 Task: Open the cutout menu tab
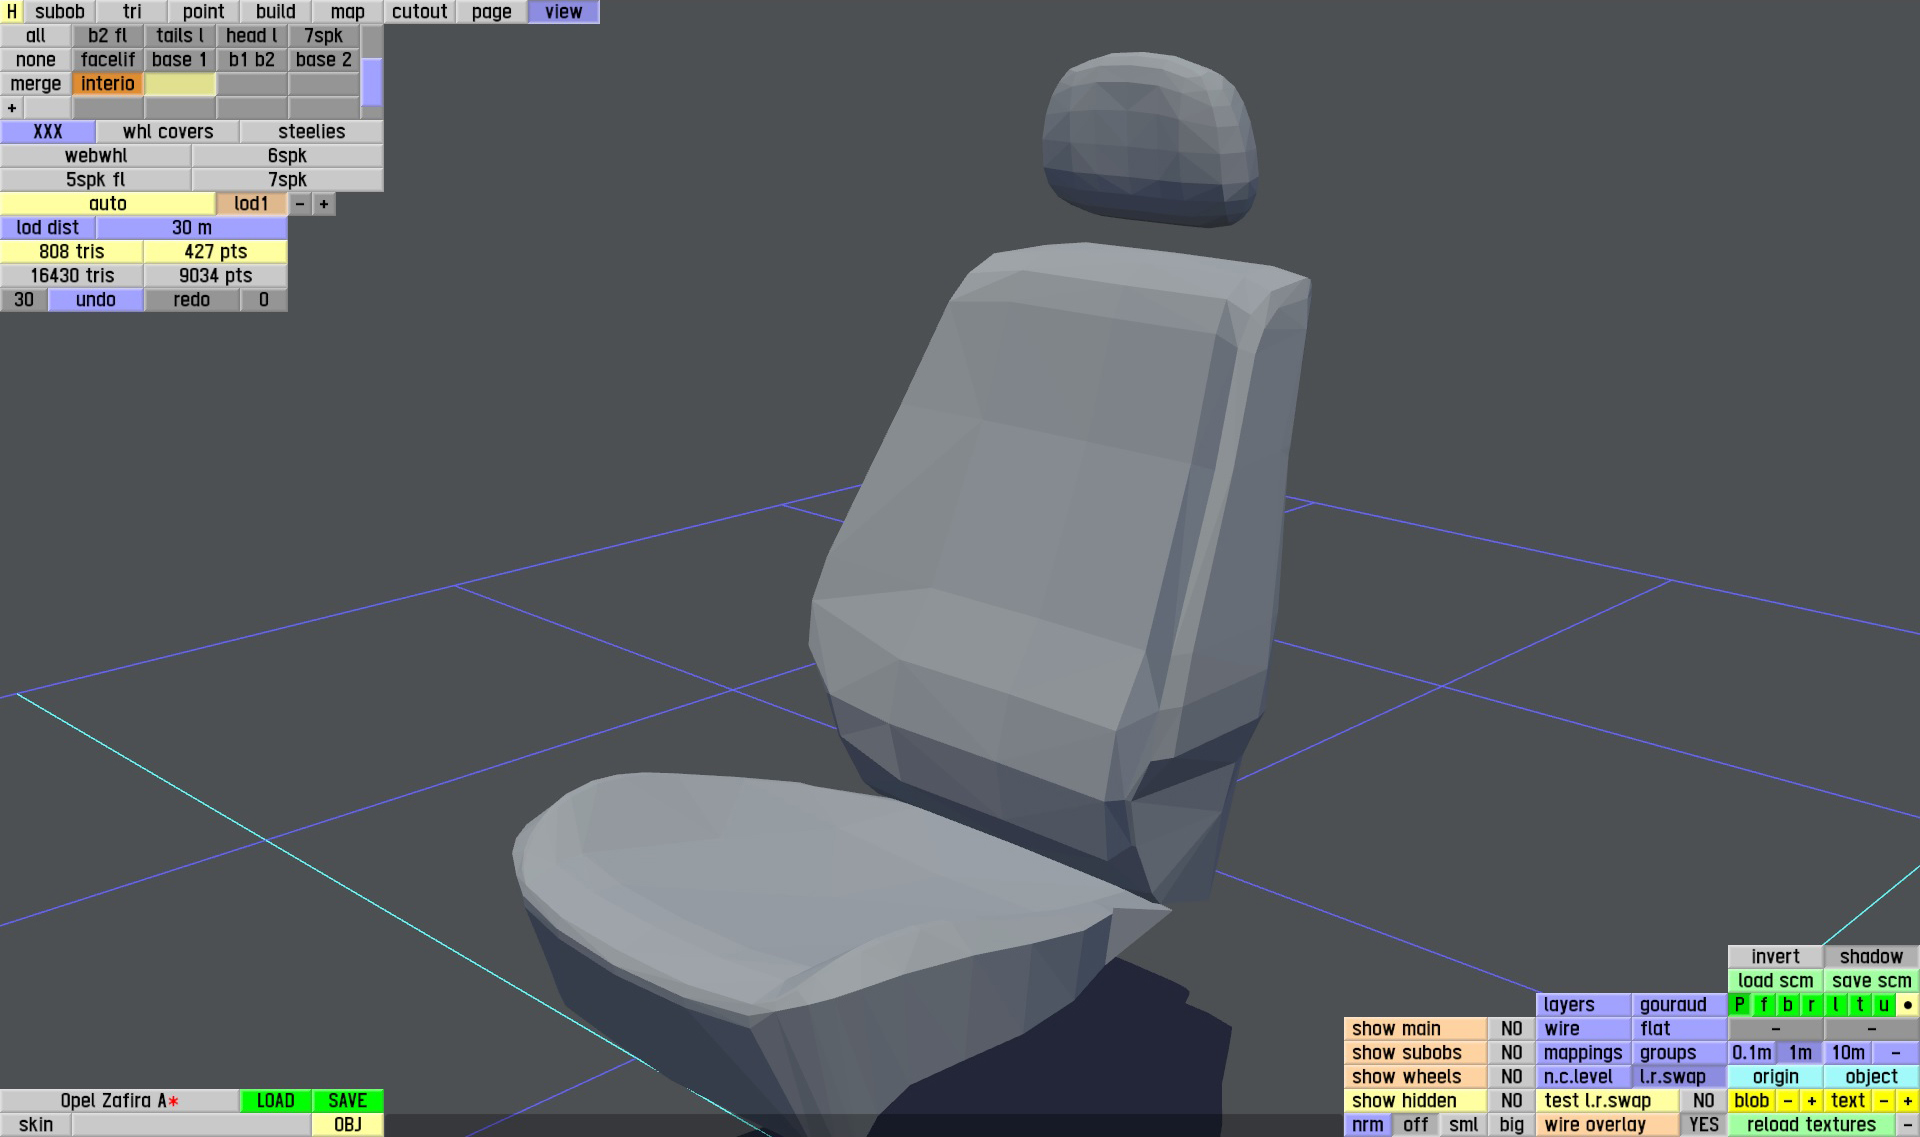pos(419,12)
